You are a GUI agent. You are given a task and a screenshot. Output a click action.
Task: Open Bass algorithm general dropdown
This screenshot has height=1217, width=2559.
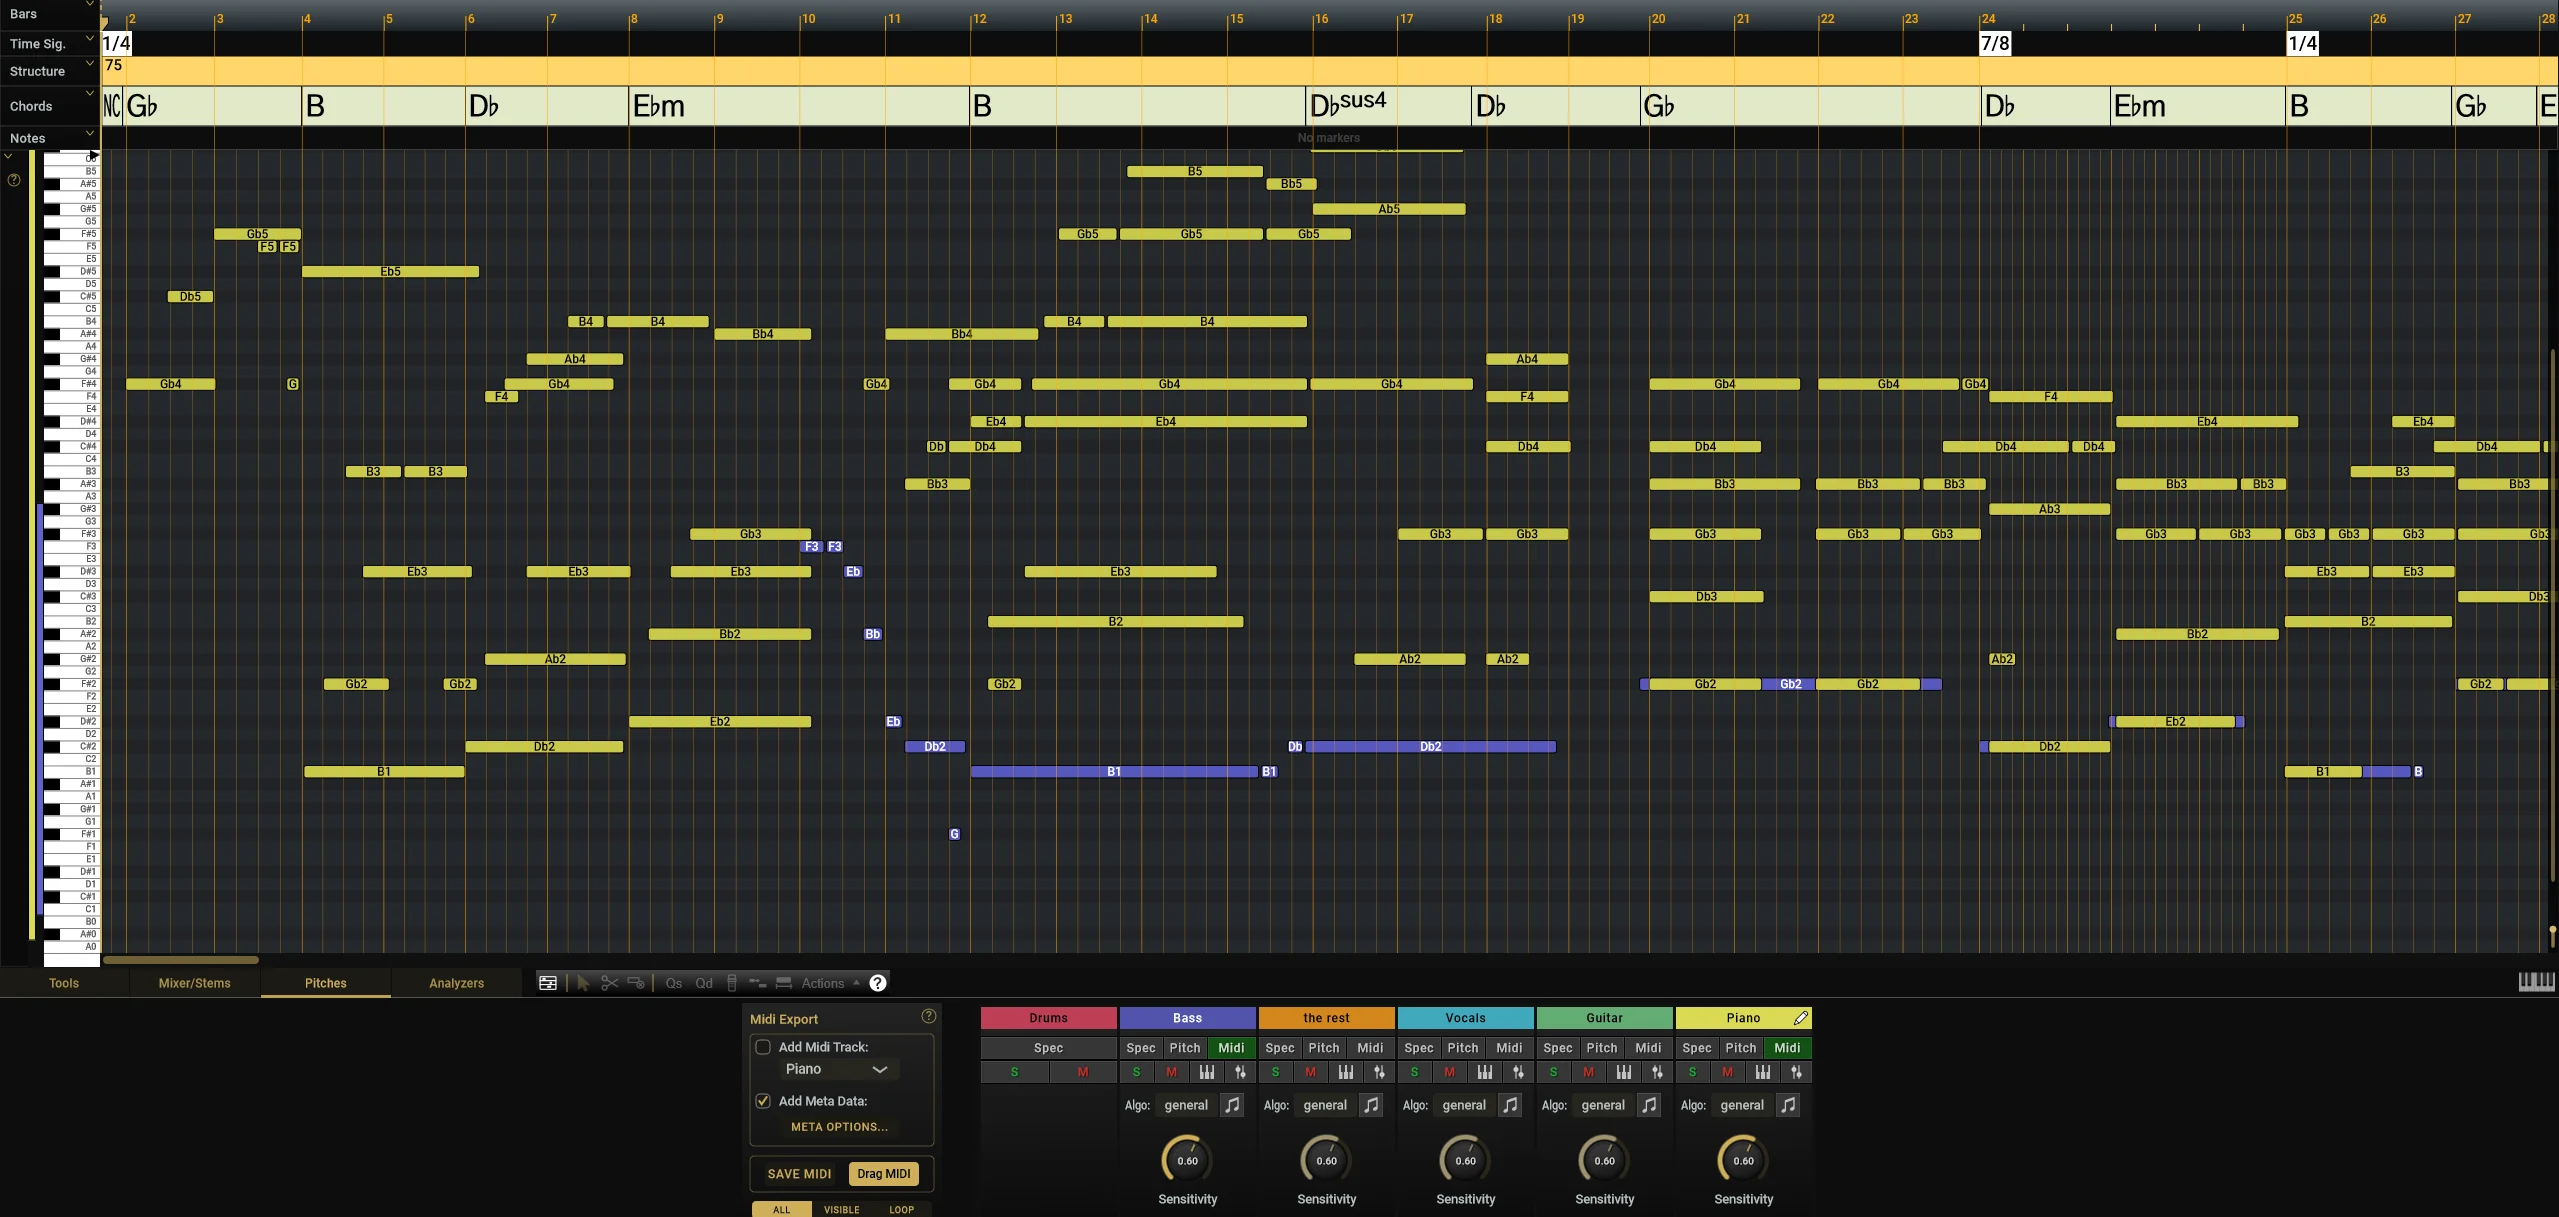(1187, 1105)
